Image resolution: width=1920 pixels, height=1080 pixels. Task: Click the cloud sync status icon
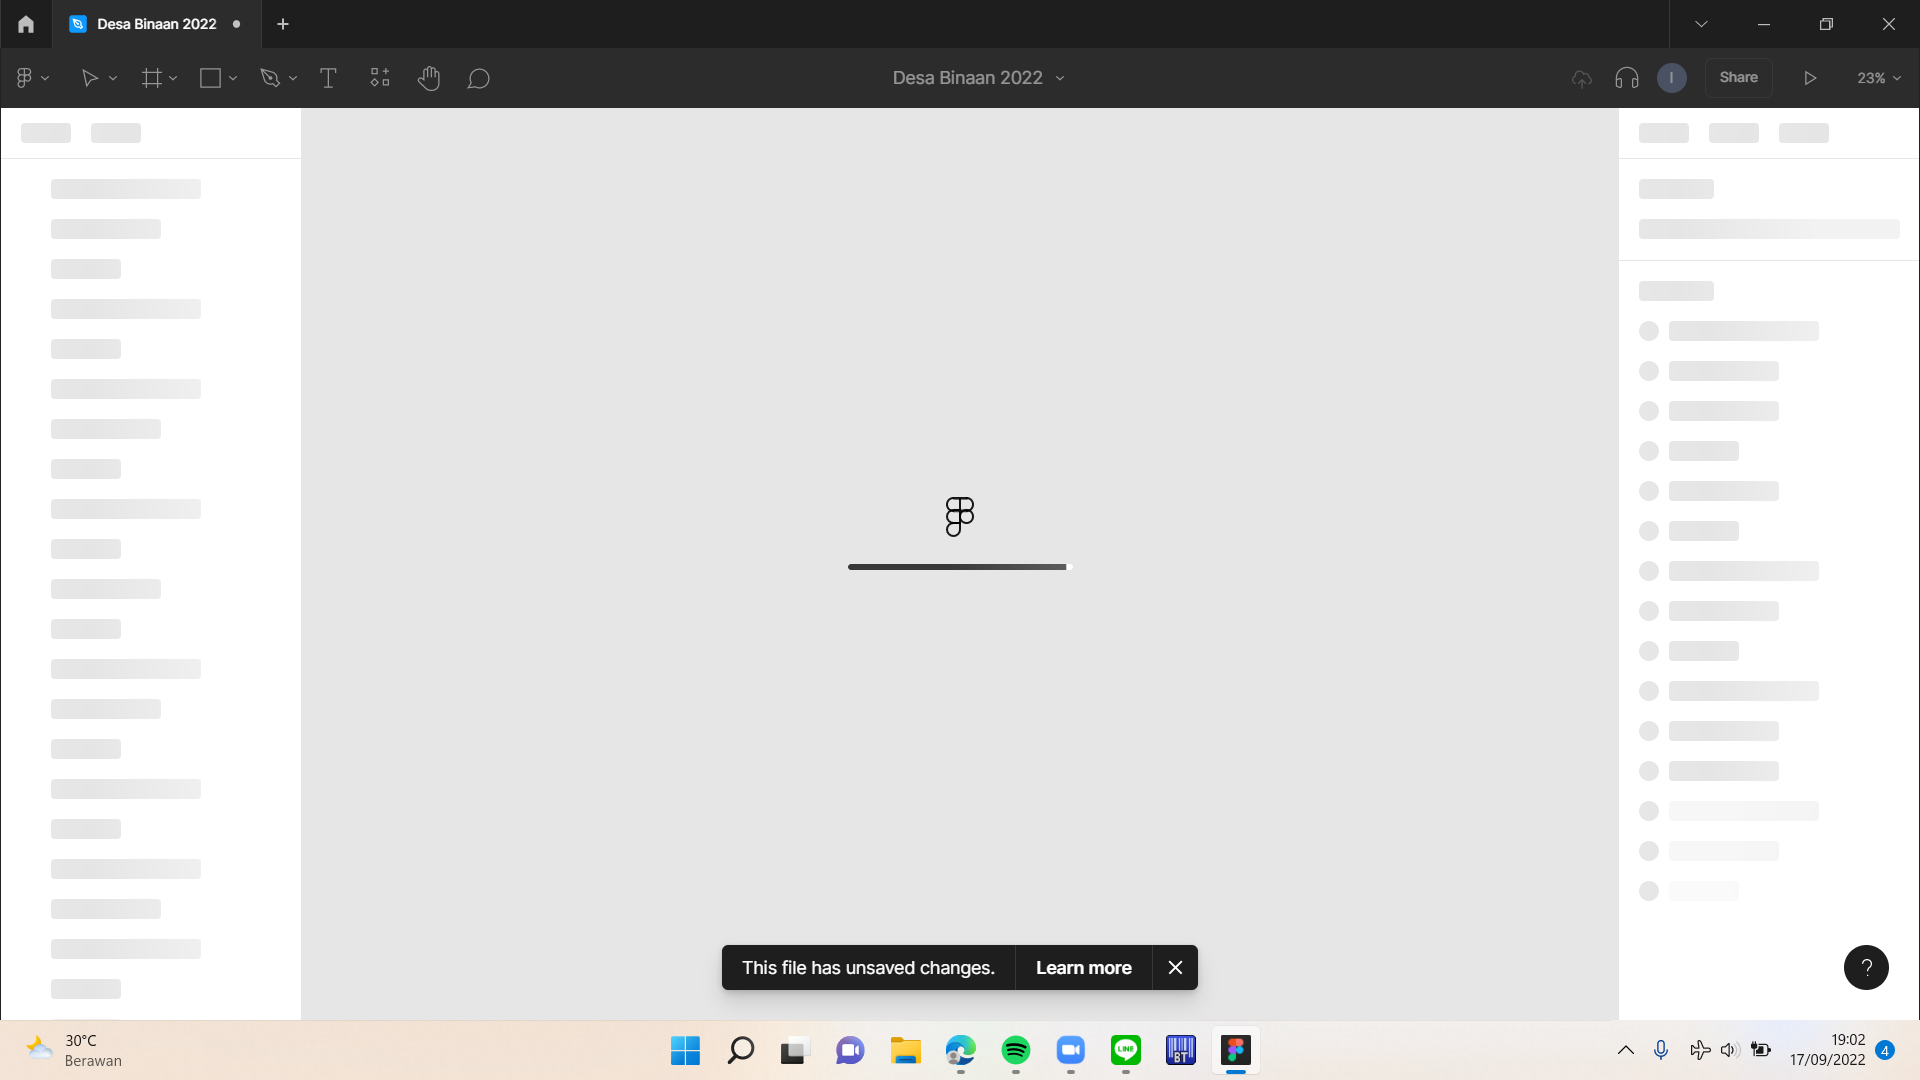[x=1582, y=78]
